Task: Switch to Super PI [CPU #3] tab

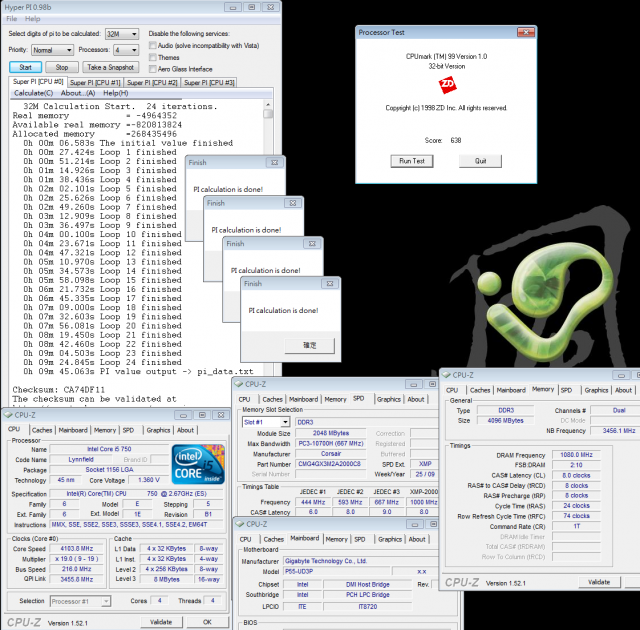Action: (x=209, y=83)
